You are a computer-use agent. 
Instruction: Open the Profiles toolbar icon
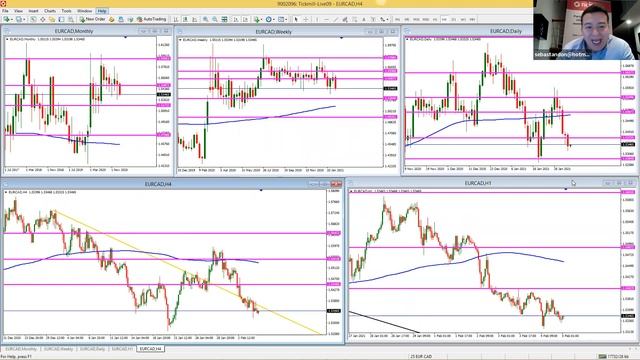click(18, 19)
